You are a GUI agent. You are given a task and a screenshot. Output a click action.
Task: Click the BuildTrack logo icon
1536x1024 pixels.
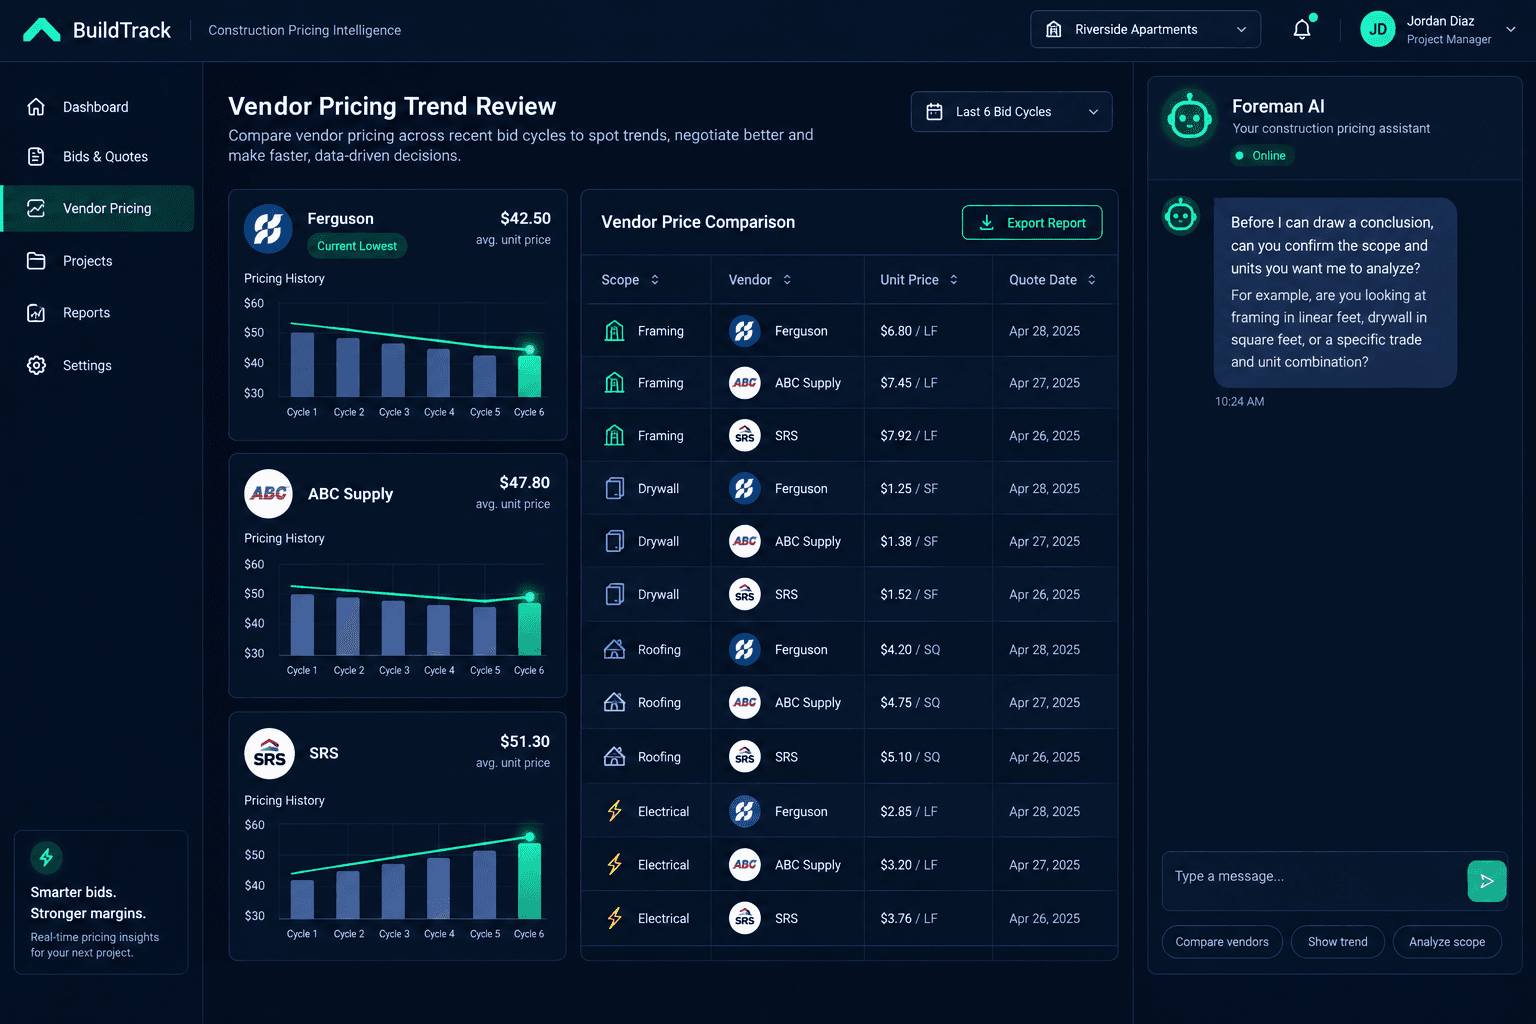(x=42, y=30)
